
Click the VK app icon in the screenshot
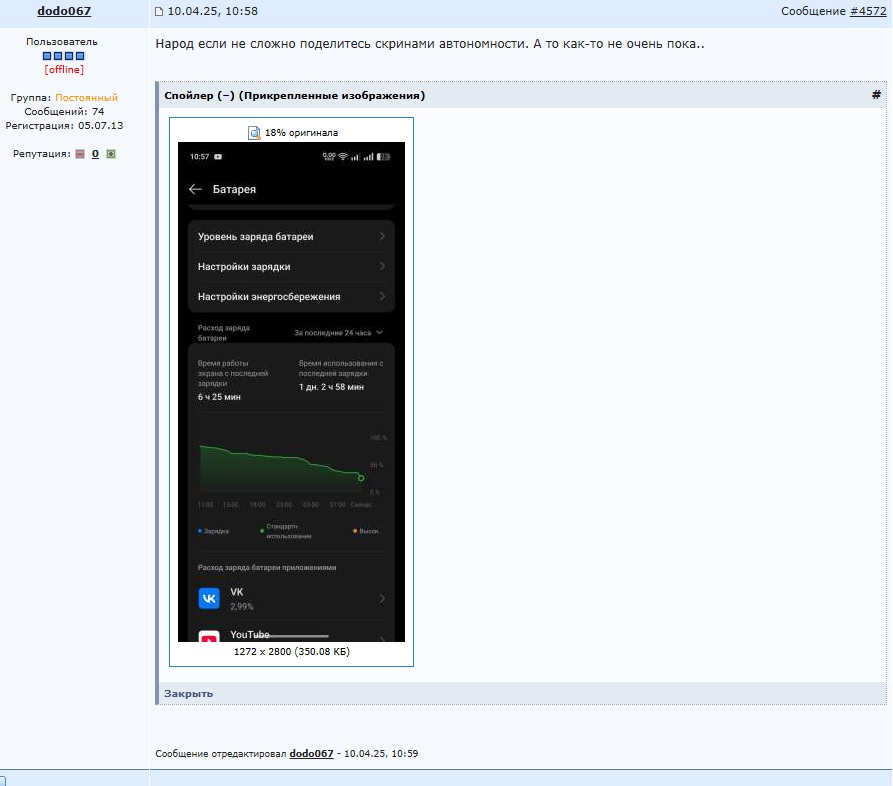click(209, 599)
